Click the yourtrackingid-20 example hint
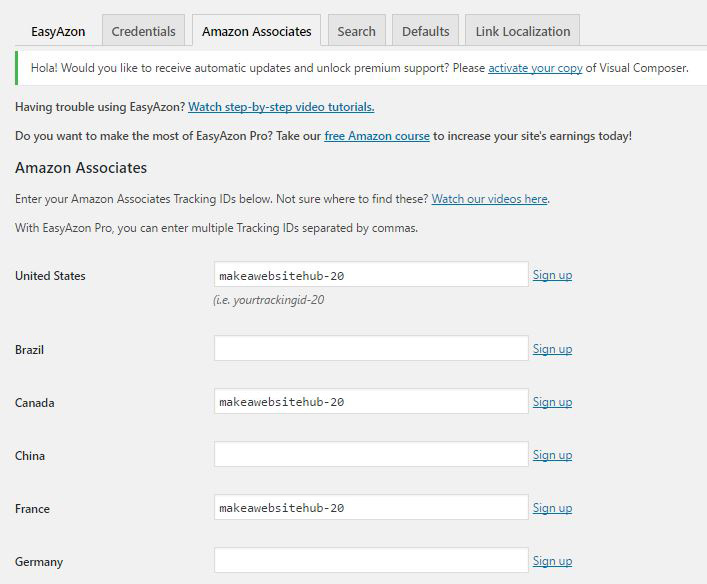Viewport: 707px width, 584px height. coord(269,300)
